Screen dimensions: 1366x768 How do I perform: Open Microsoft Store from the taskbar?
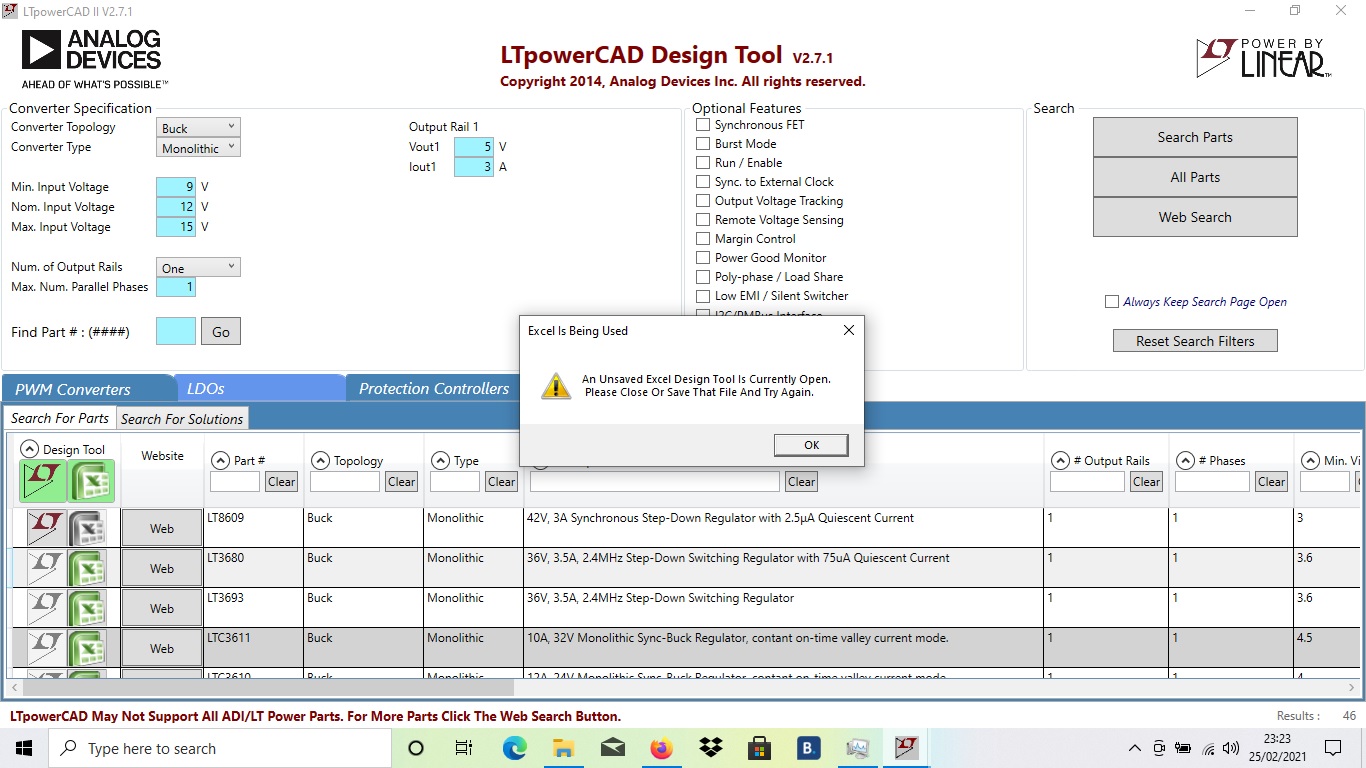click(759, 748)
